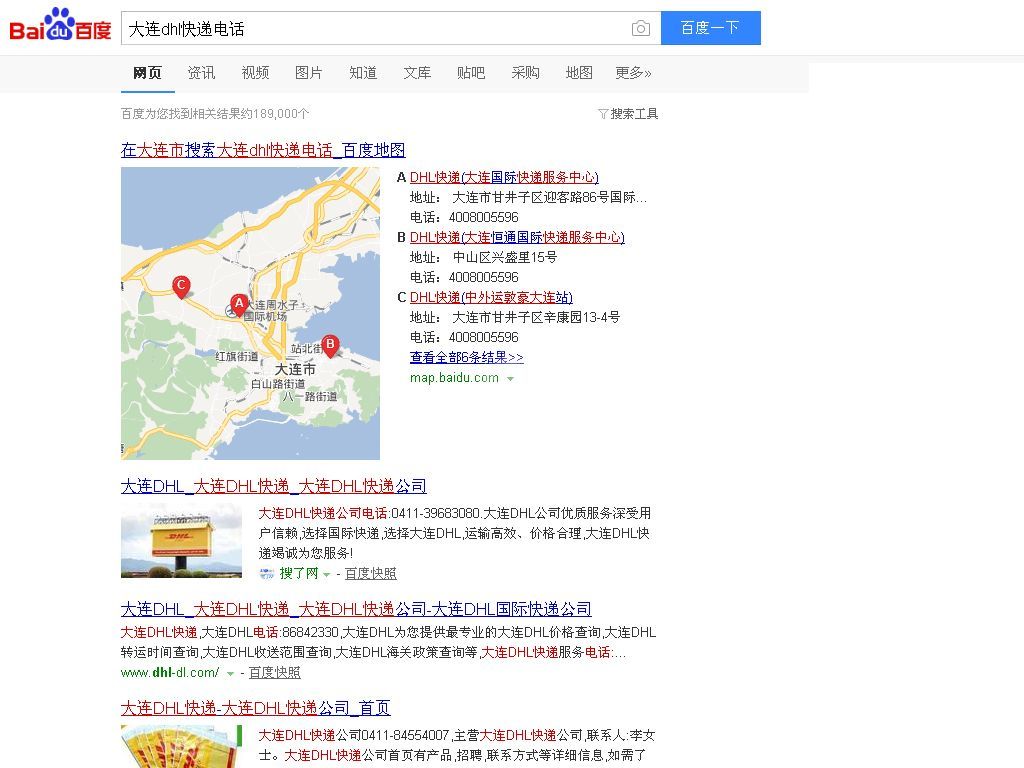This screenshot has width=1024, height=768.
Task: Click address 大连市甘井子区辛康园13-4号
Action: (x=536, y=318)
